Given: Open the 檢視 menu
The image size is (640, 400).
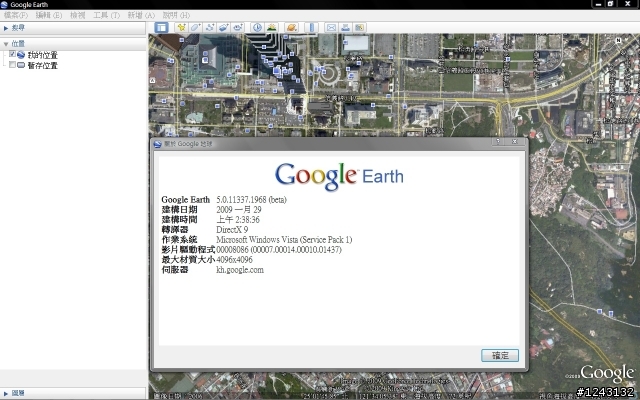Looking at the screenshot, I should tap(77, 15).
